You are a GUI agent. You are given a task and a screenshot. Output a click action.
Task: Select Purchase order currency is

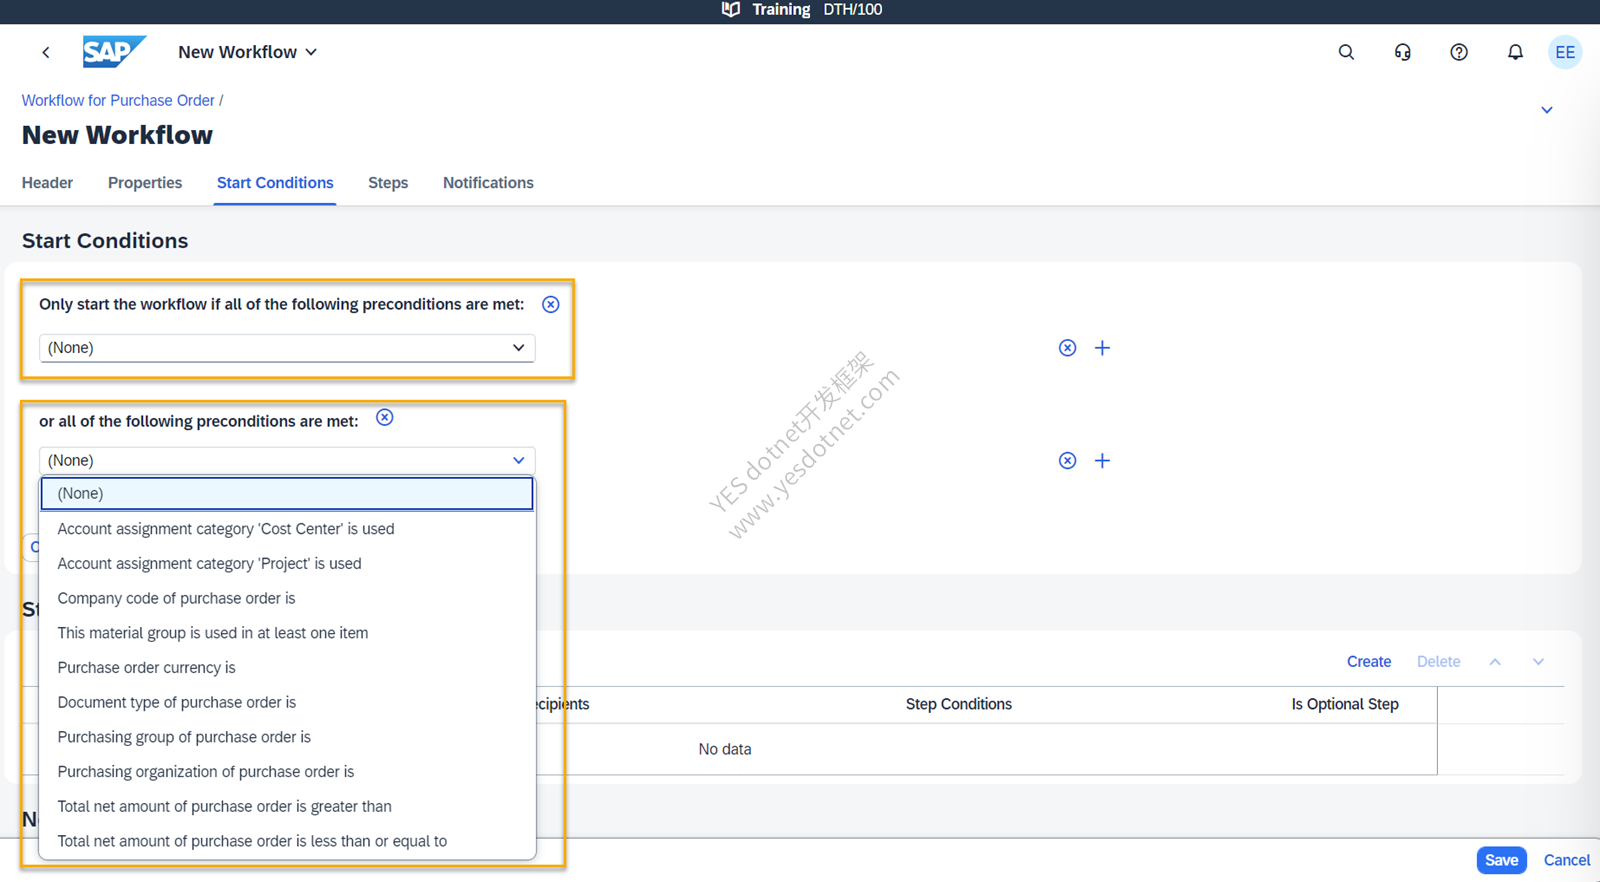click(x=287, y=668)
